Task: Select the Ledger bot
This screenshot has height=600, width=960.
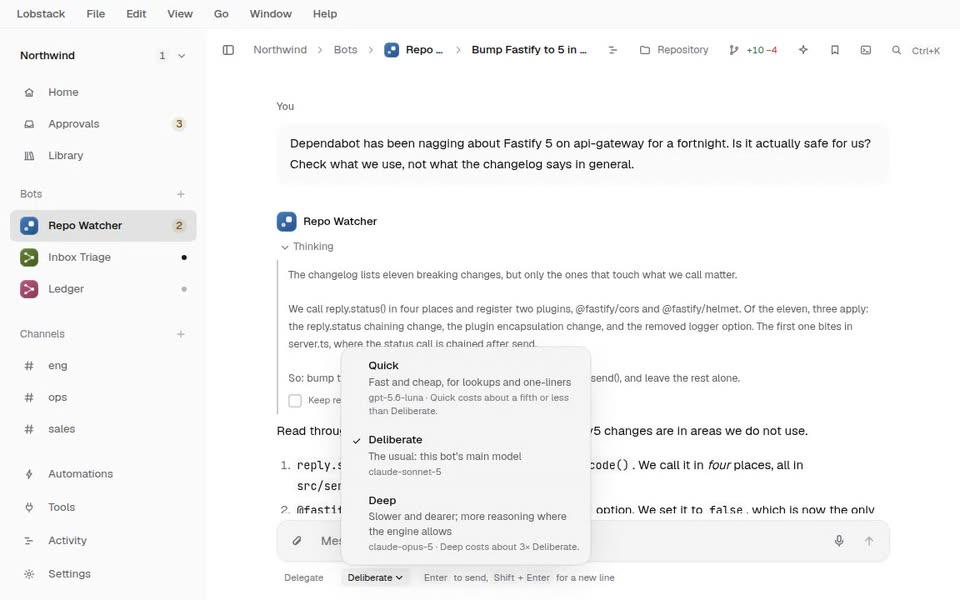Action: click(103, 289)
